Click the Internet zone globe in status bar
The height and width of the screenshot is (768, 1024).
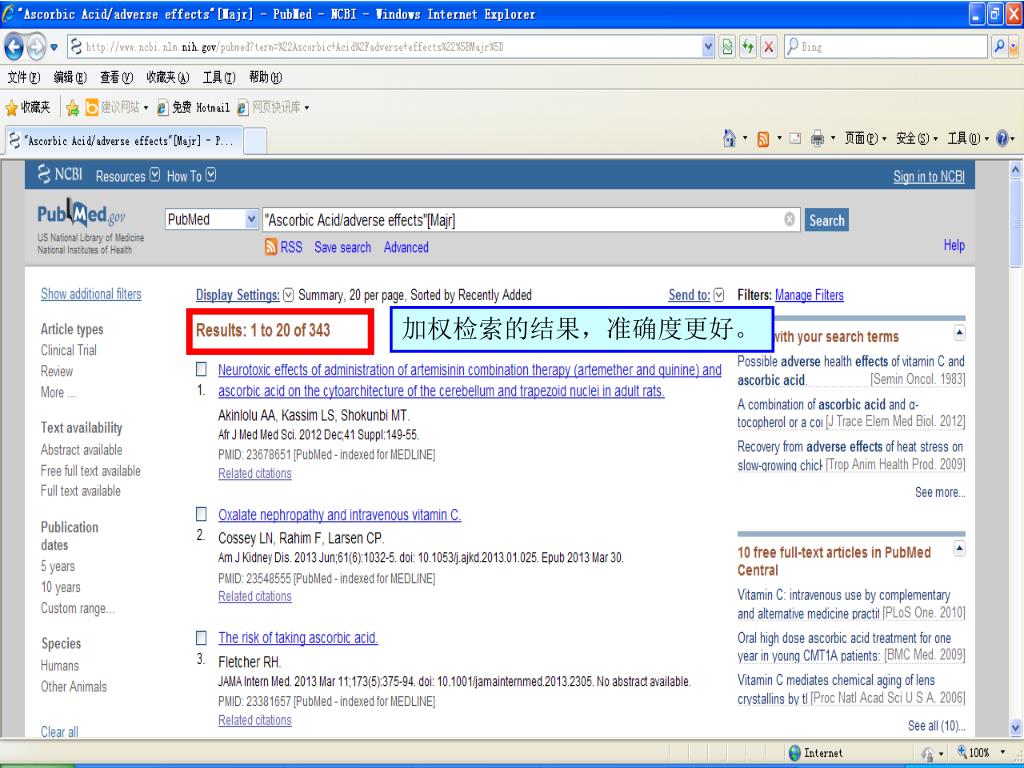tap(795, 753)
